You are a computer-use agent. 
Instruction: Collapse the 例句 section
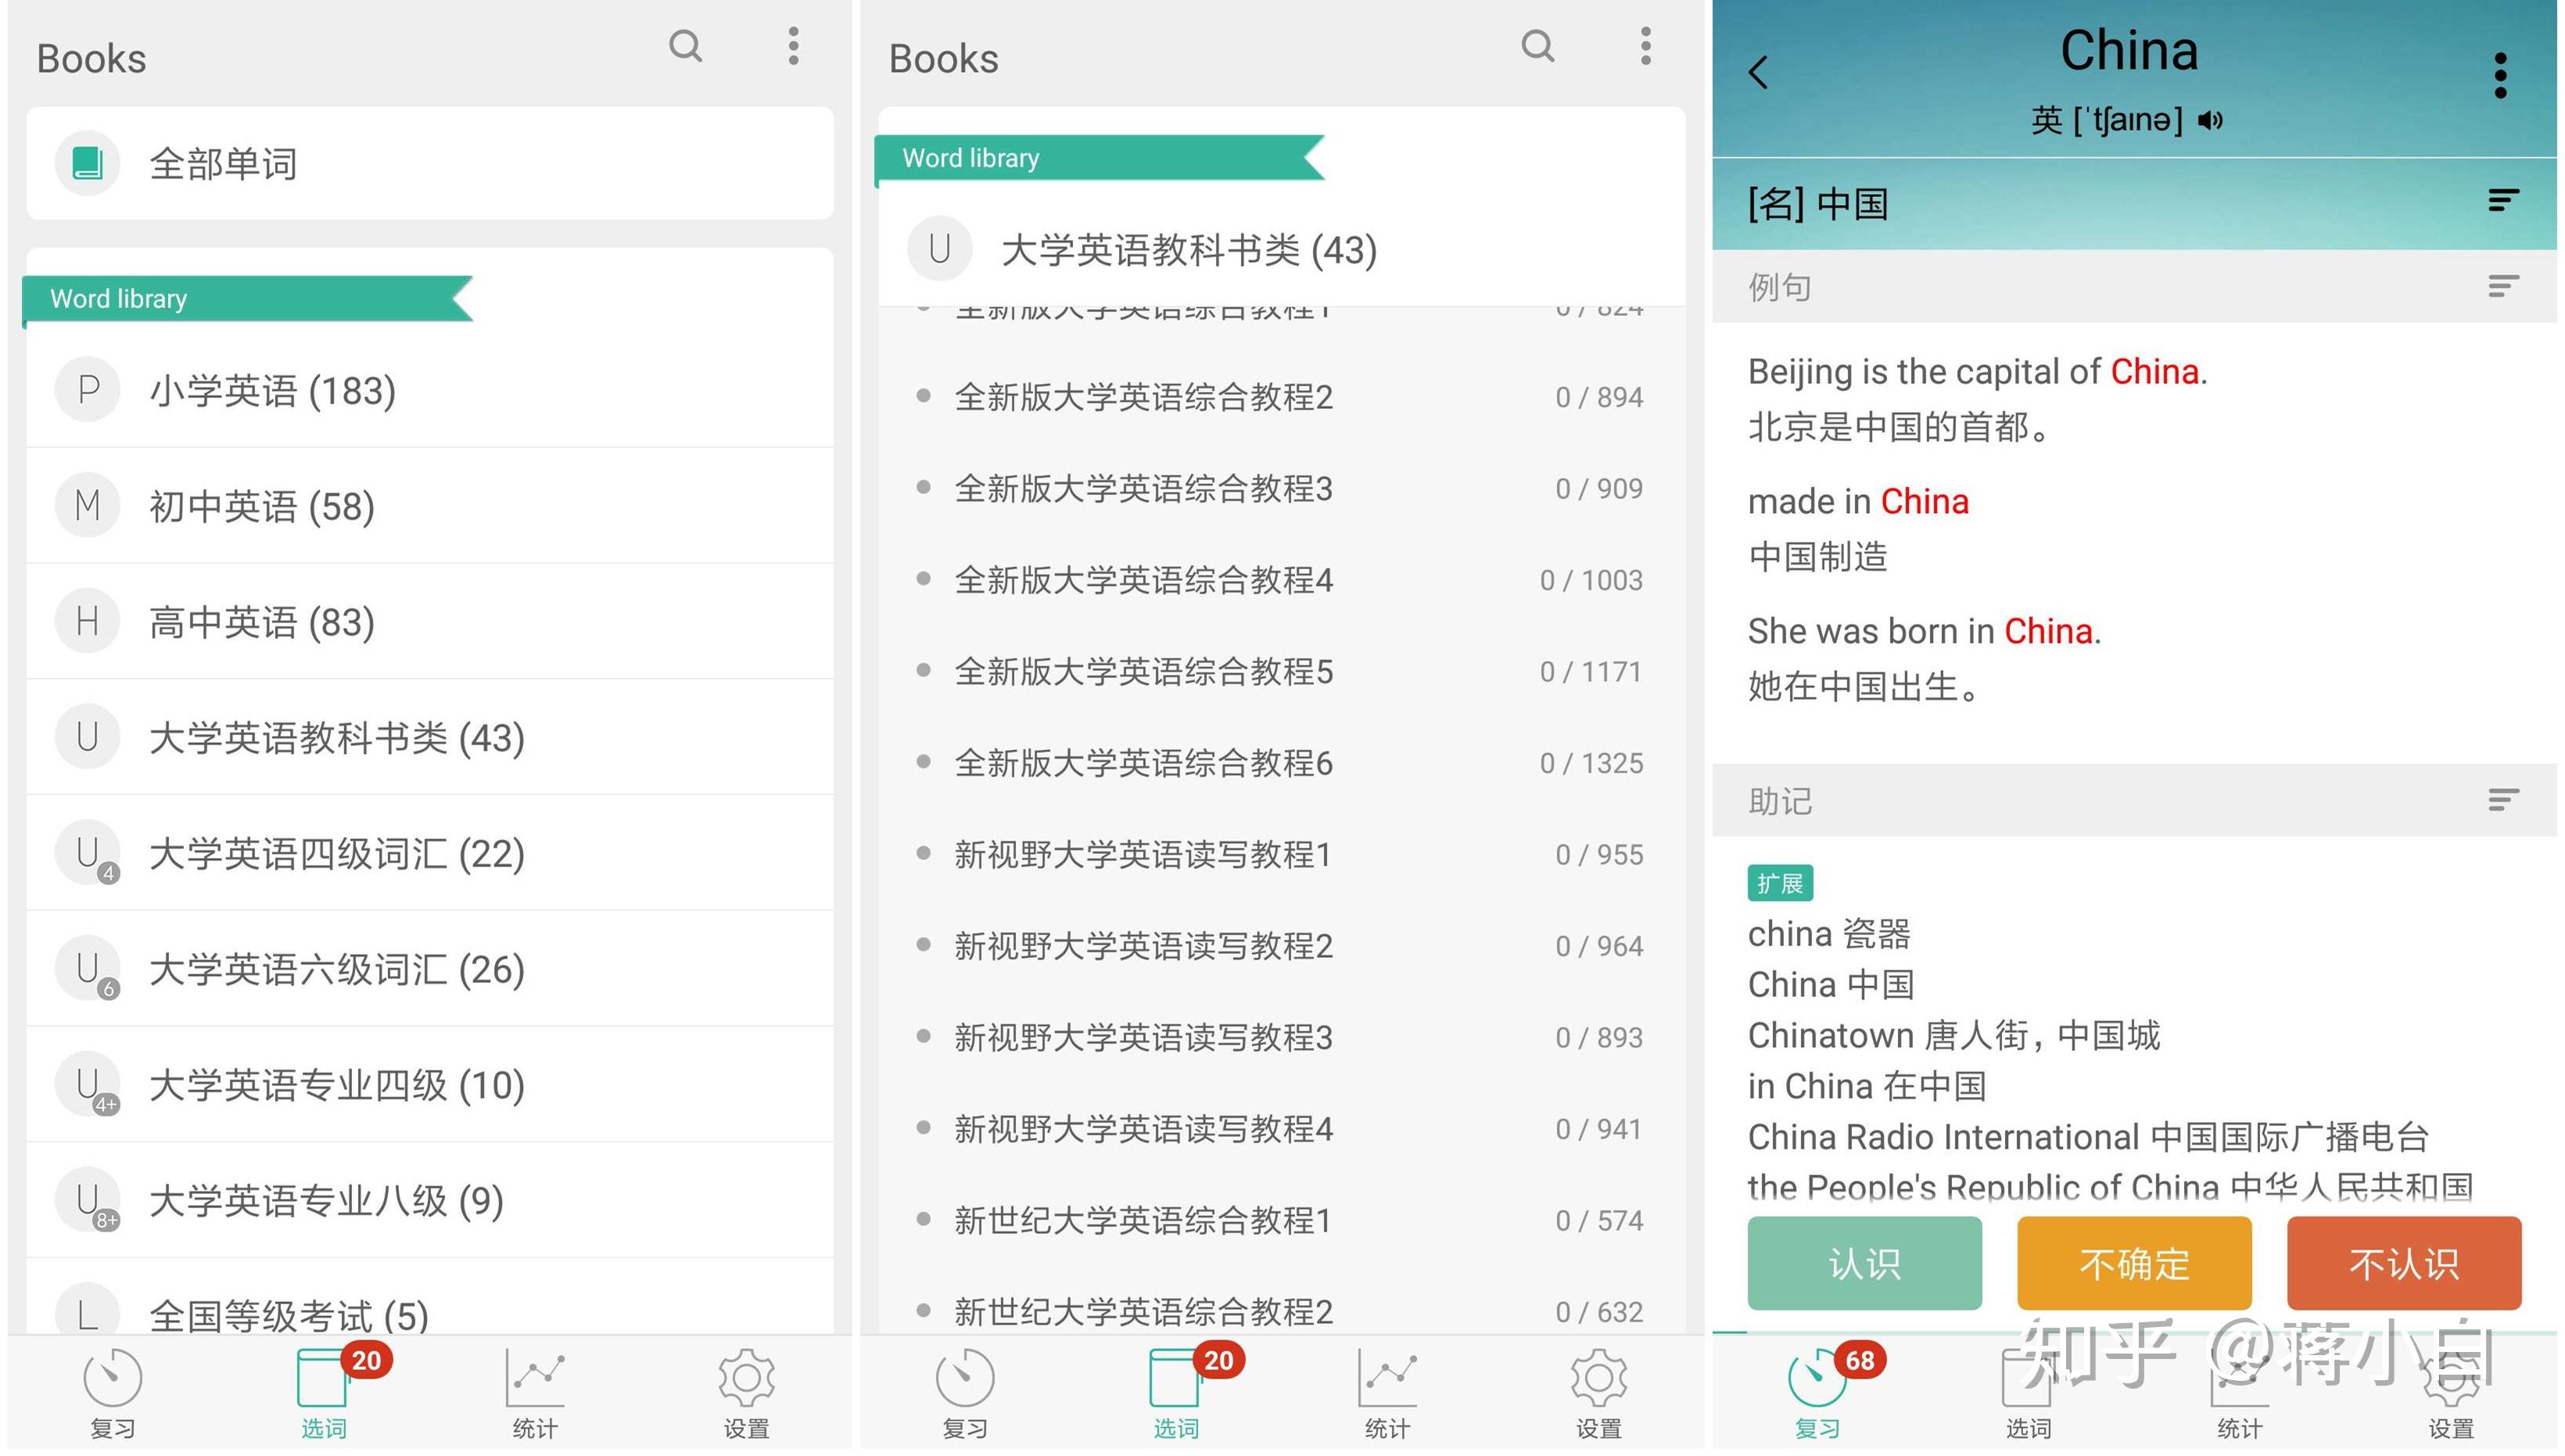(x=2503, y=287)
